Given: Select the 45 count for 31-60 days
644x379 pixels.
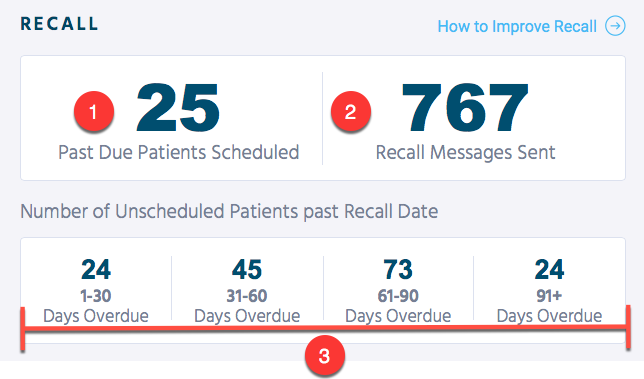Looking at the screenshot, I should [x=247, y=270].
